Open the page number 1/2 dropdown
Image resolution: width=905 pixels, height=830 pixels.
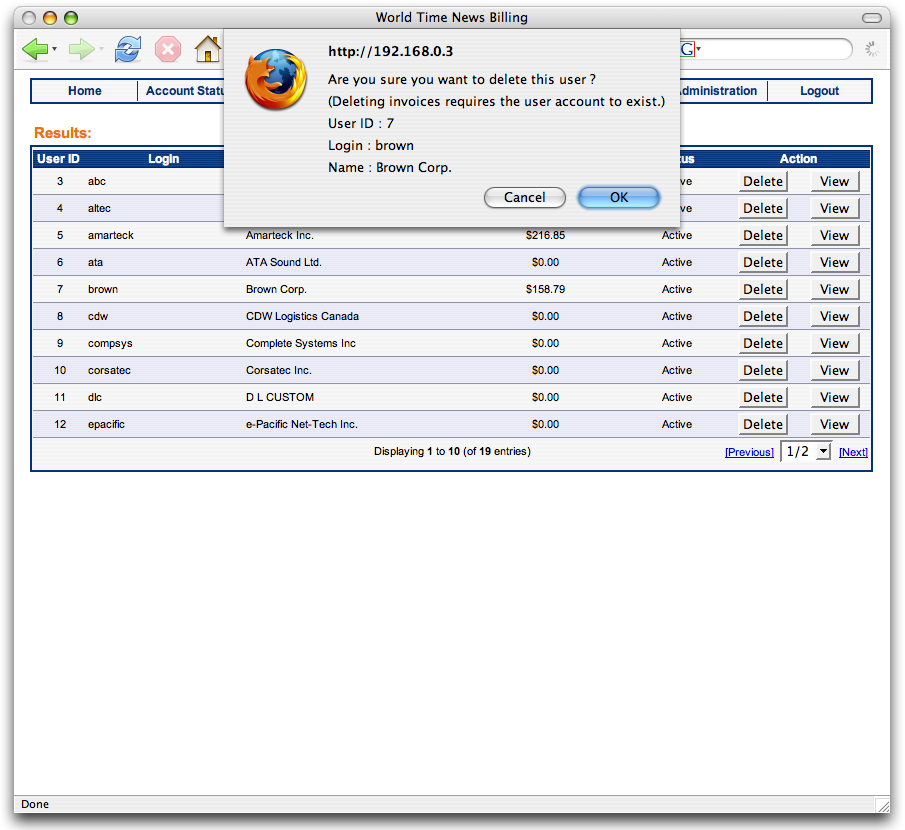pyautogui.click(x=806, y=452)
